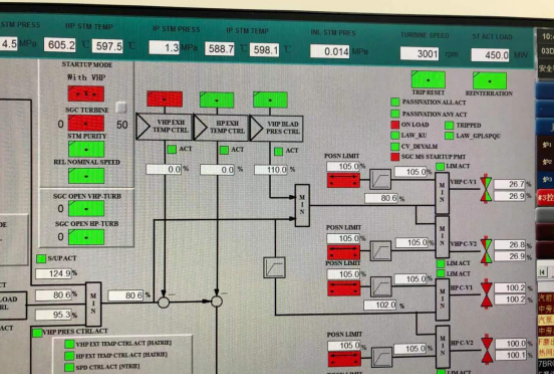
Task: Click the ramp function block below MIN selector
Action: [x=274, y=267]
